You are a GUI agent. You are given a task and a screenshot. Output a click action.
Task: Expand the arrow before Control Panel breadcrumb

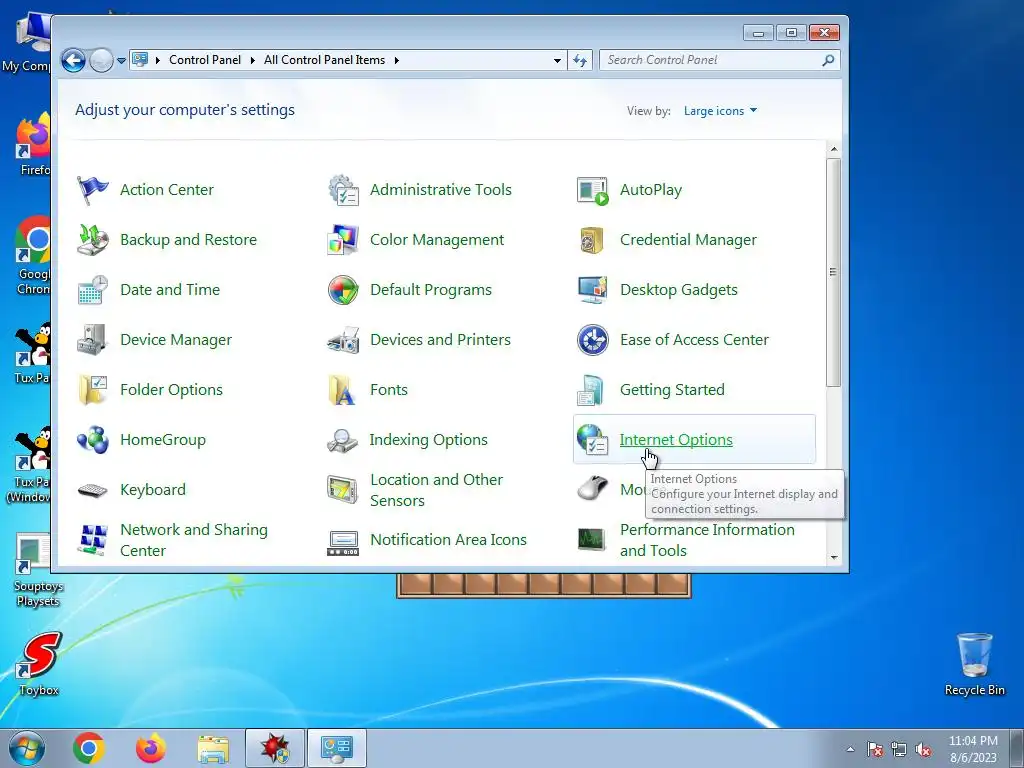pyautogui.click(x=157, y=60)
